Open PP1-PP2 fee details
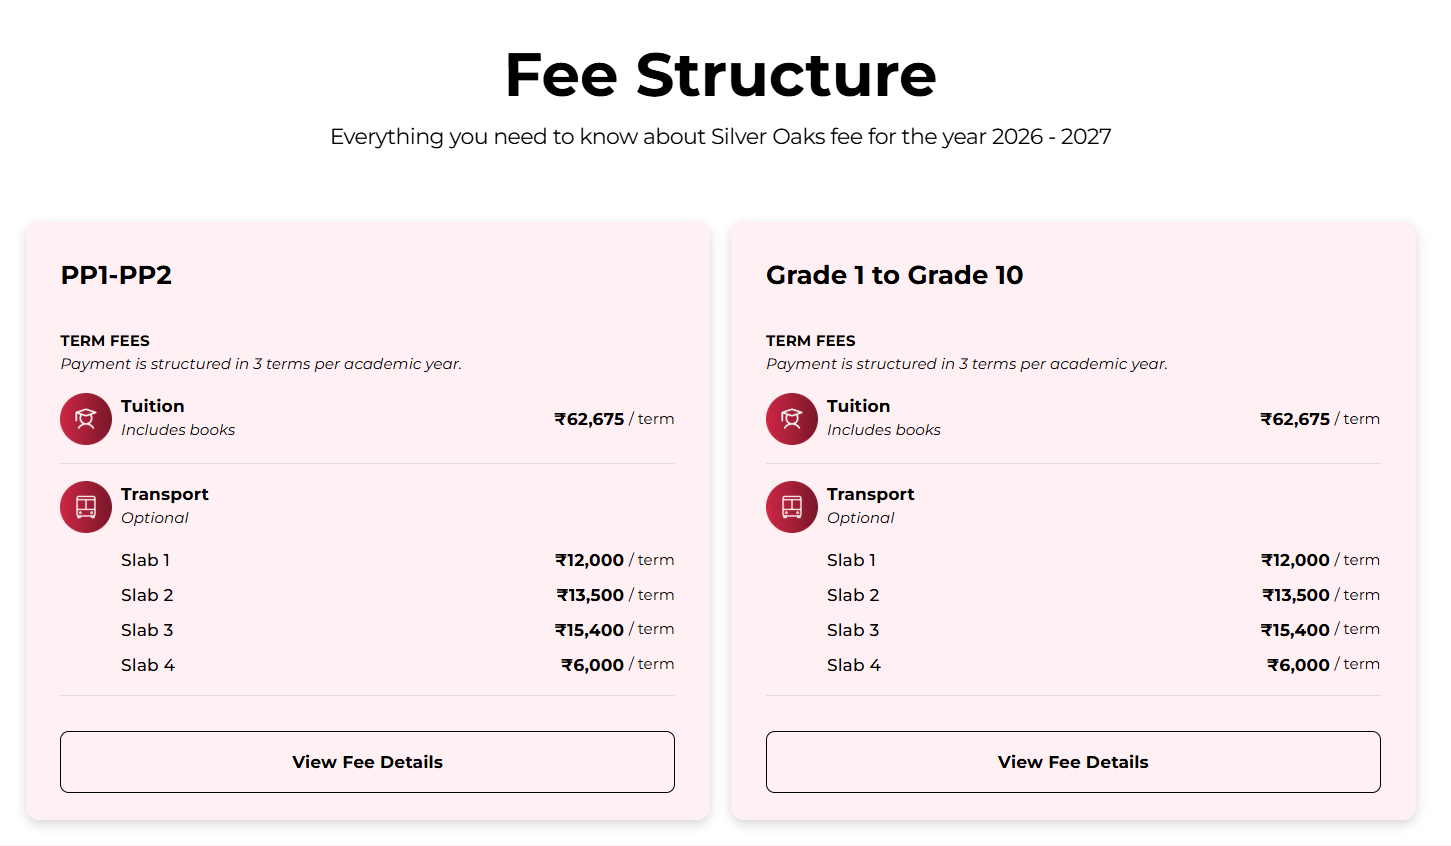 click(367, 762)
